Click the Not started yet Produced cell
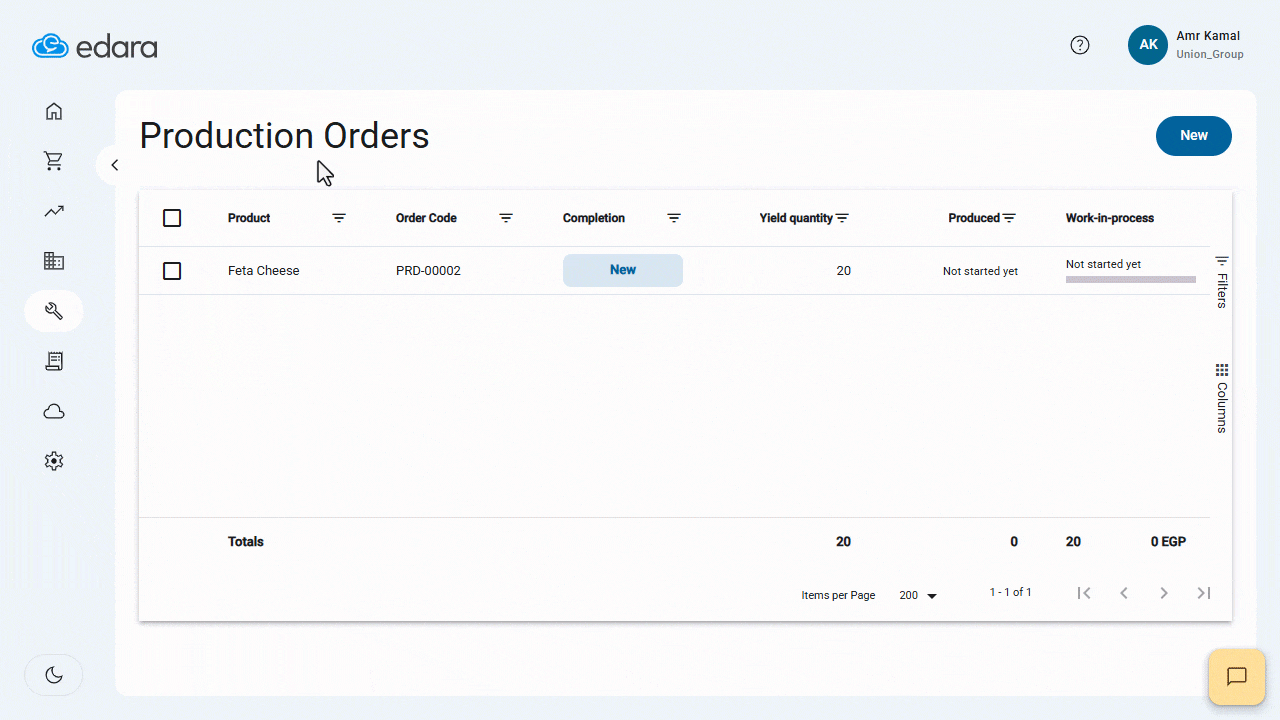Viewport: 1280px width, 720px height. (980, 271)
